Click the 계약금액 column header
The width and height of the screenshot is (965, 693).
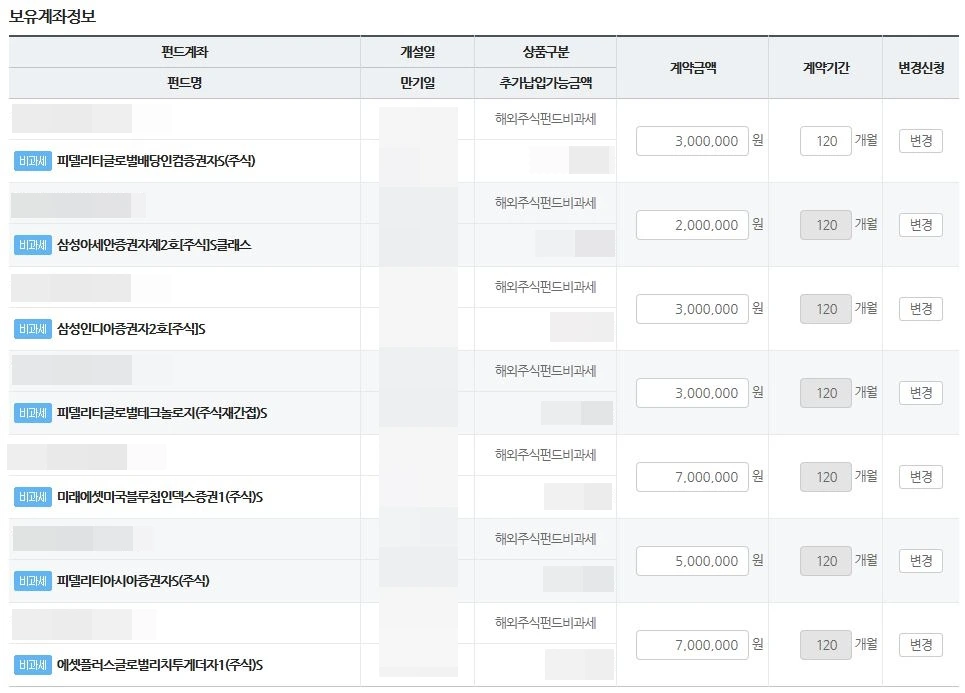(x=693, y=68)
